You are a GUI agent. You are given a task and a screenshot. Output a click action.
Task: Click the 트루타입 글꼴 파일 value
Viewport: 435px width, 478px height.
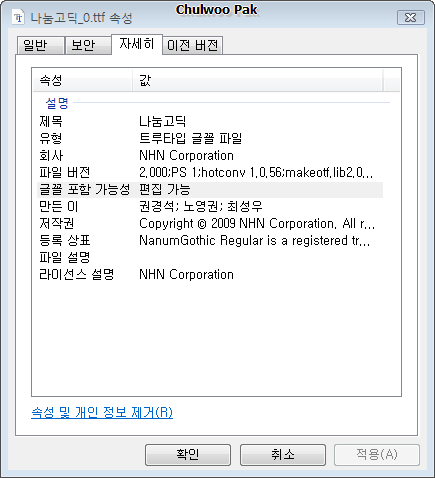190,138
